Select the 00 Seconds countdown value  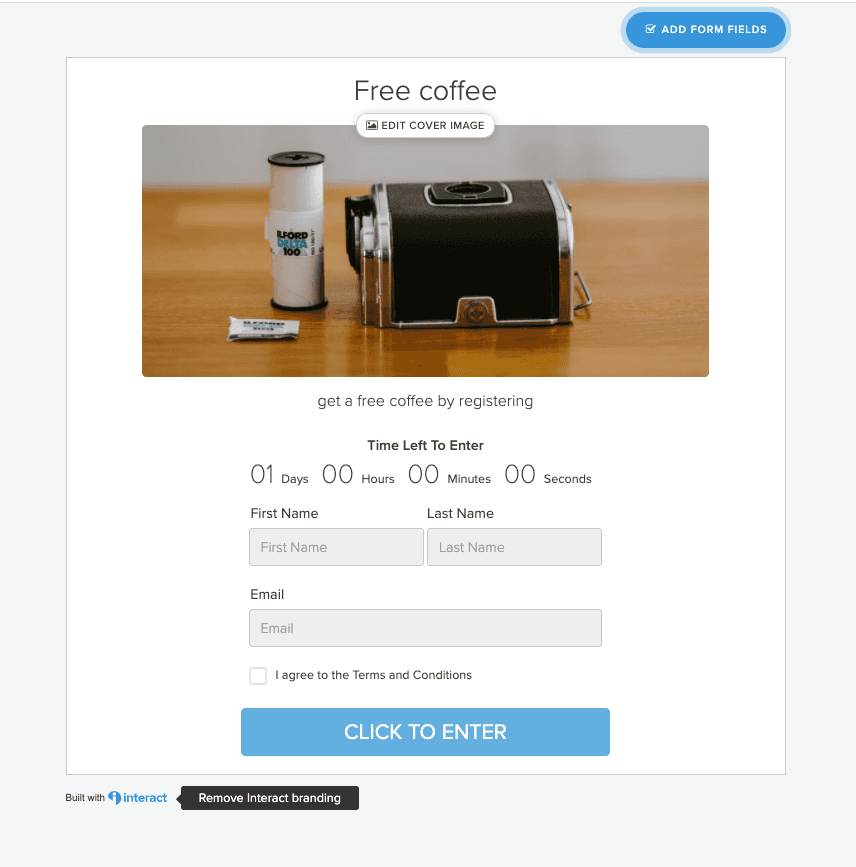(x=520, y=474)
